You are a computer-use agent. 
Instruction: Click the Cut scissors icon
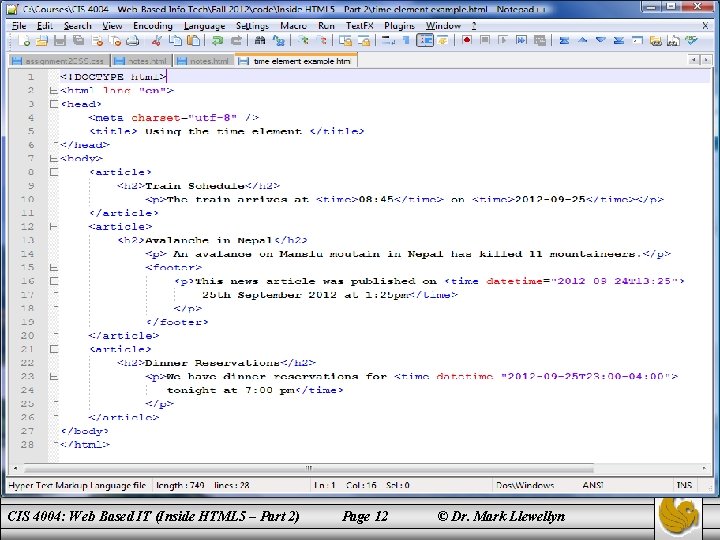pyautogui.click(x=157, y=41)
